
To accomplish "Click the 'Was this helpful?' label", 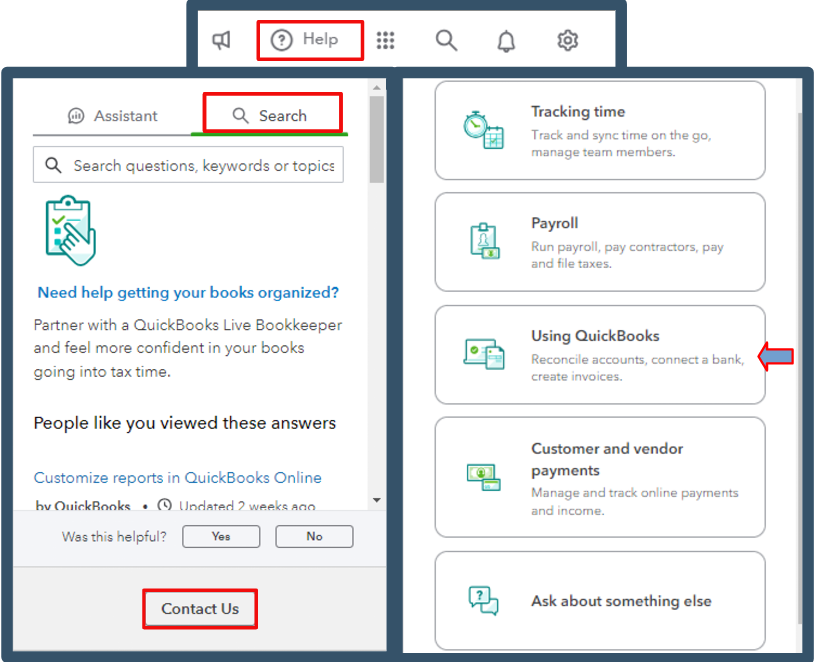I will point(114,537).
